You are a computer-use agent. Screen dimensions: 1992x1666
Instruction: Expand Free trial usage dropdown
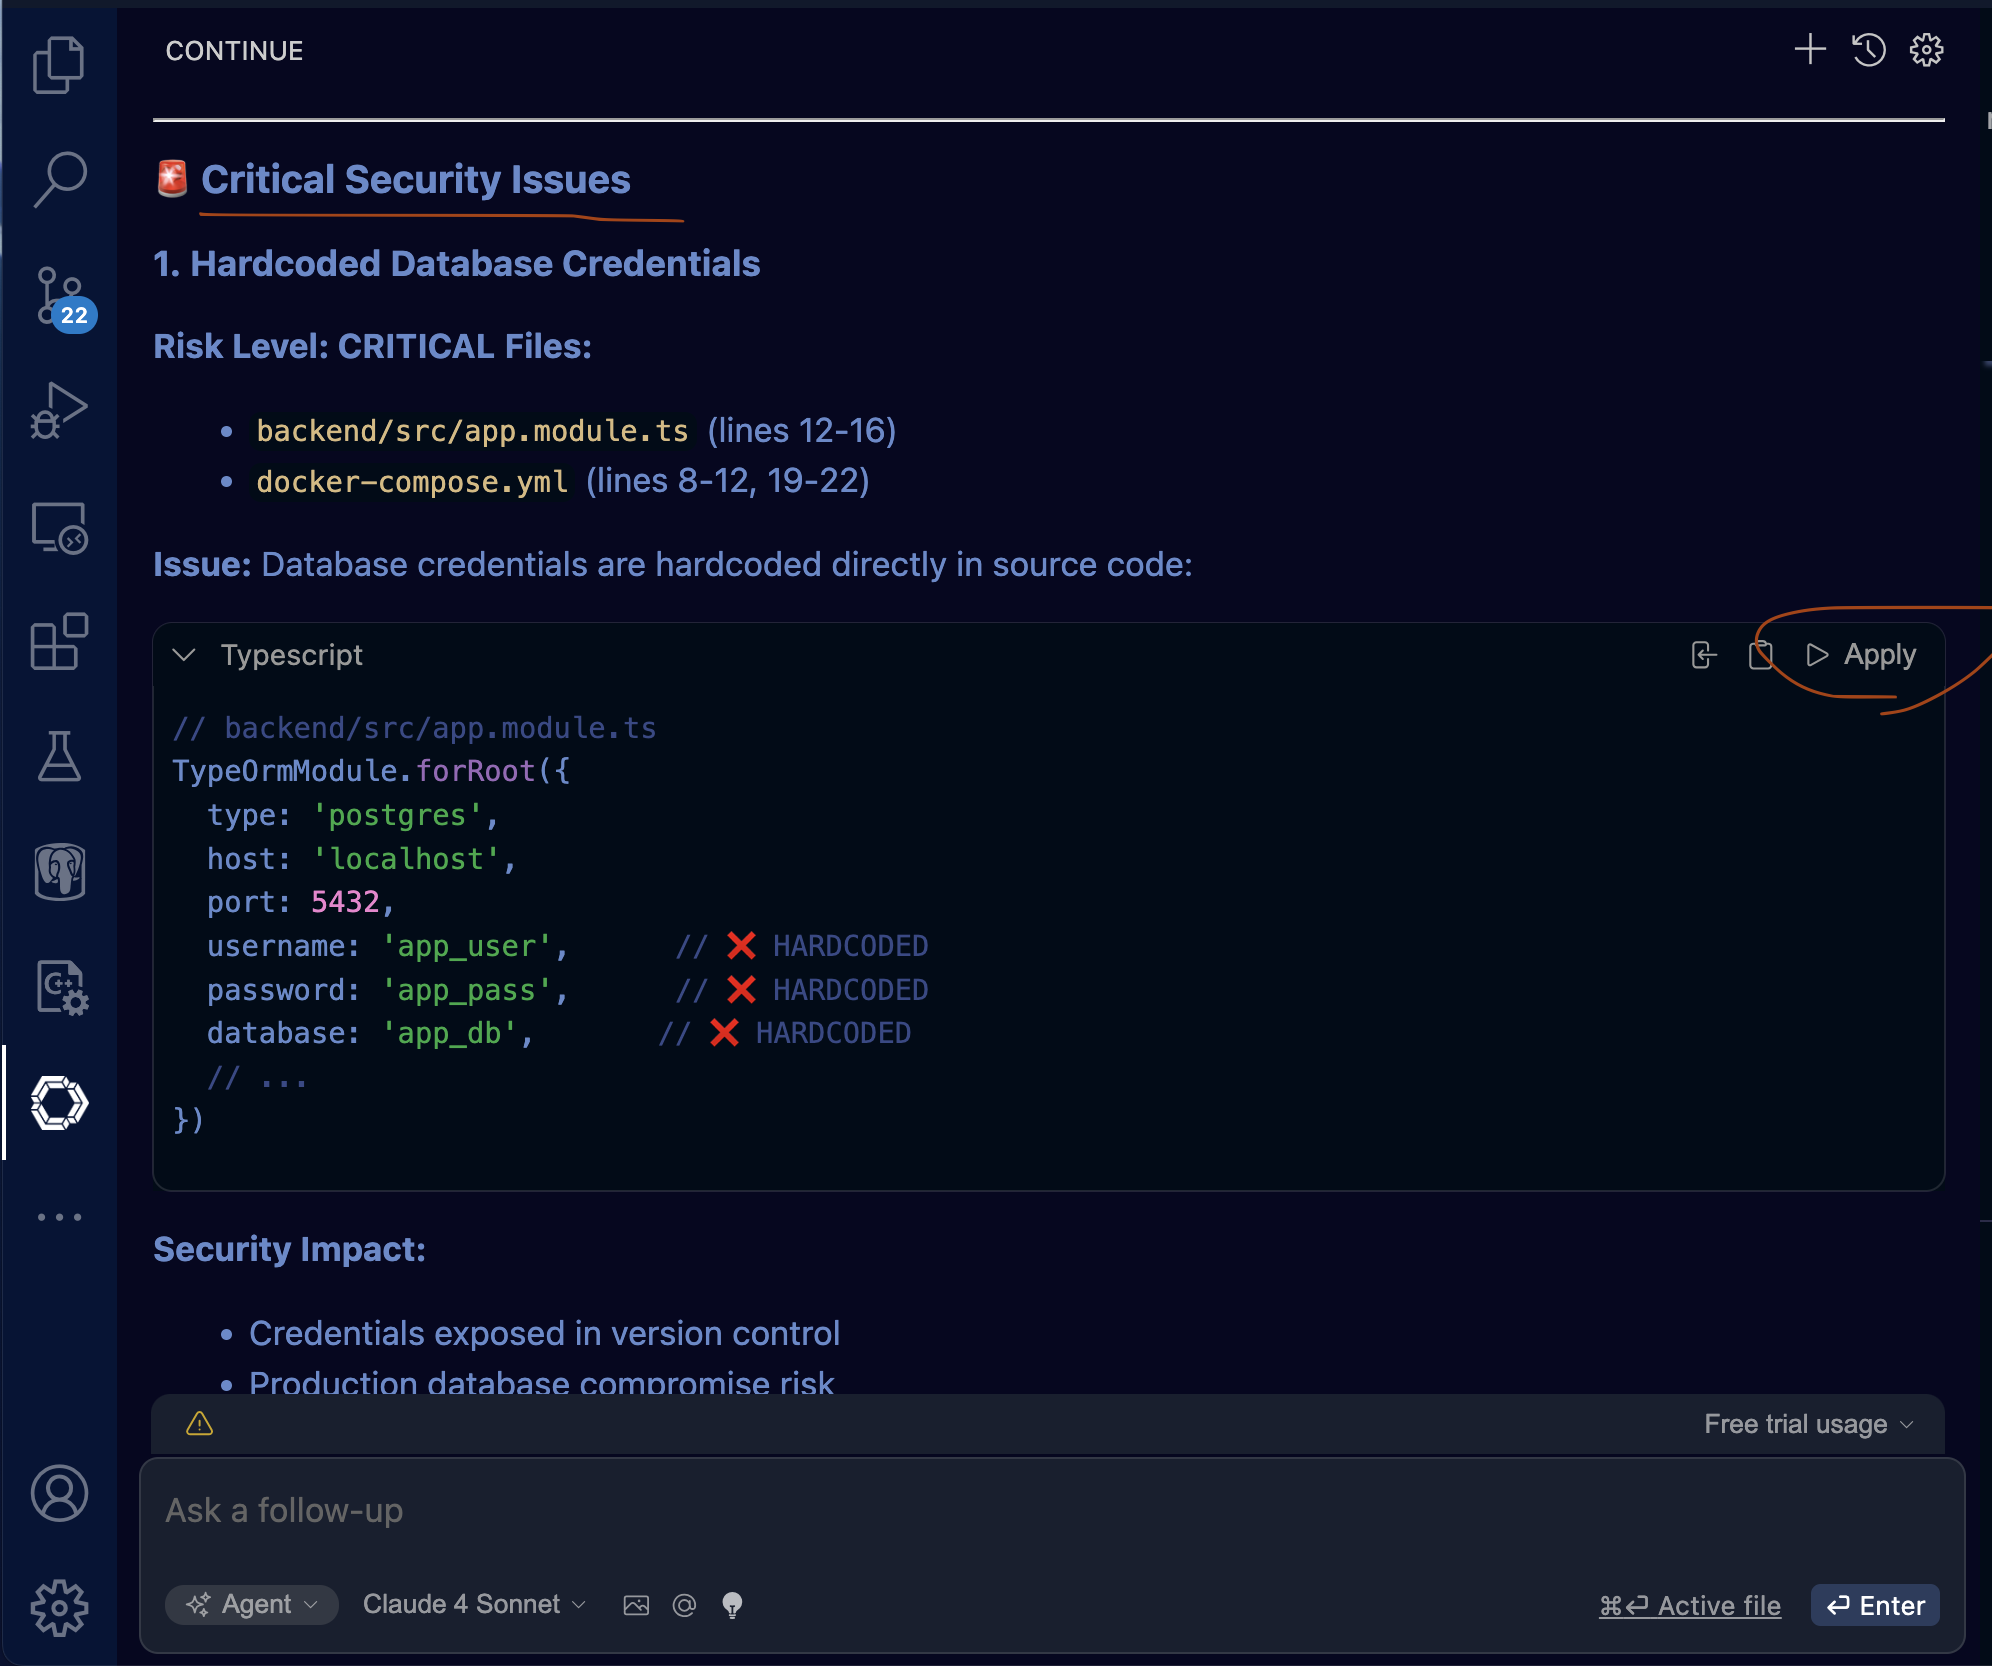[x=1809, y=1424]
